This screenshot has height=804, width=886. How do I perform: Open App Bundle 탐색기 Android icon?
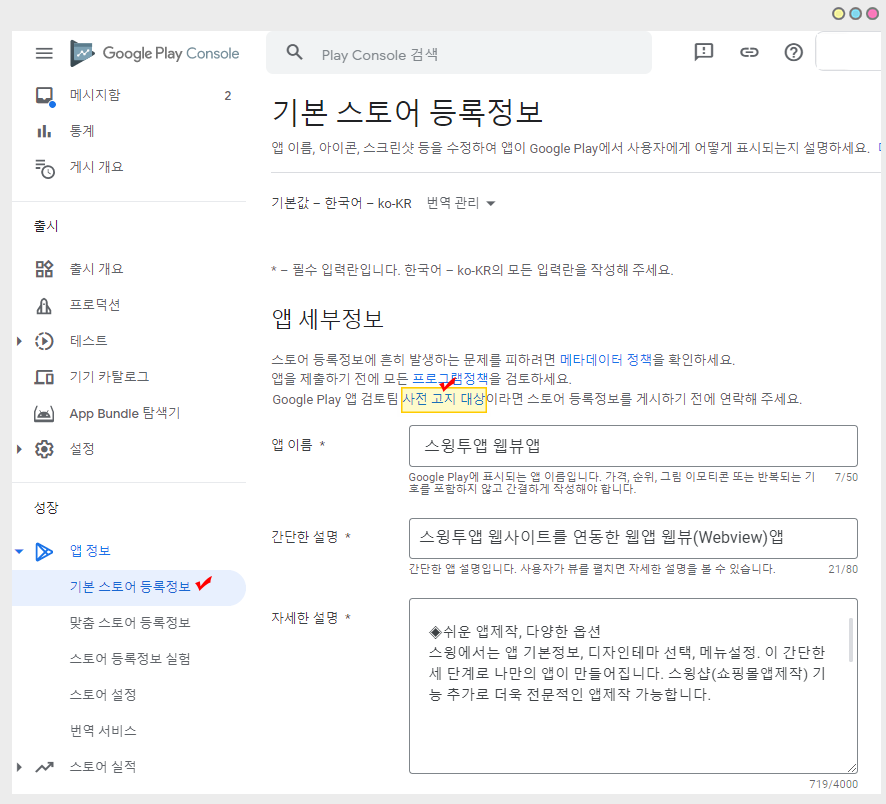pyautogui.click(x=44, y=413)
